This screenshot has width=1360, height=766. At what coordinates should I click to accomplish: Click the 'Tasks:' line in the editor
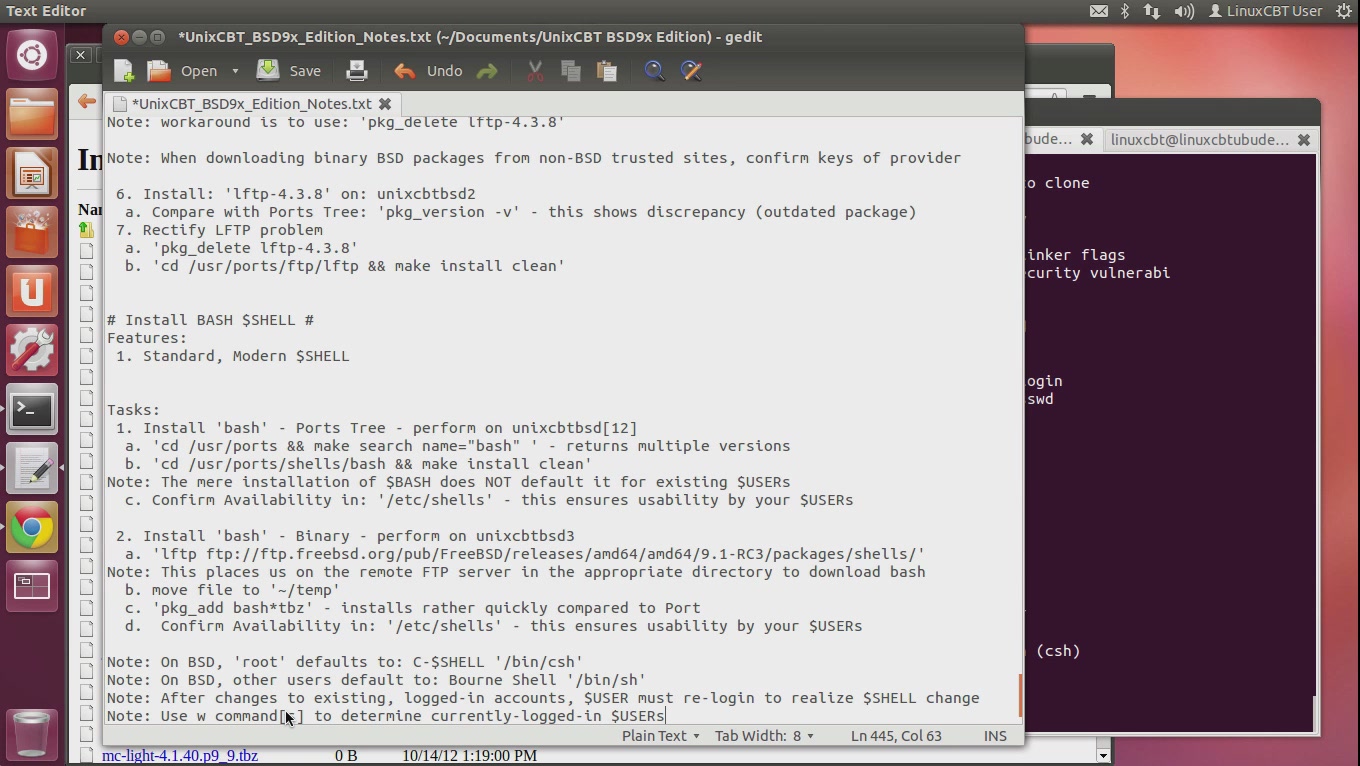click(x=134, y=410)
